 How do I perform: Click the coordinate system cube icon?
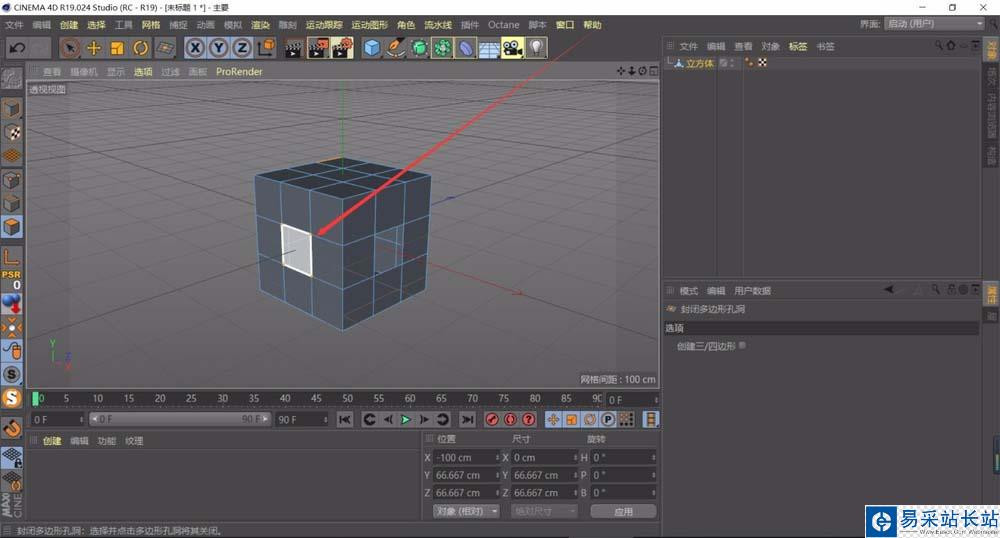click(266, 47)
